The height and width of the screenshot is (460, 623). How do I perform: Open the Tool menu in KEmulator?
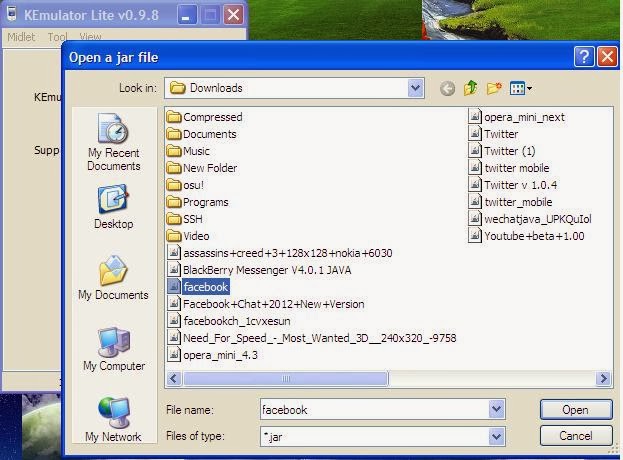(57, 37)
